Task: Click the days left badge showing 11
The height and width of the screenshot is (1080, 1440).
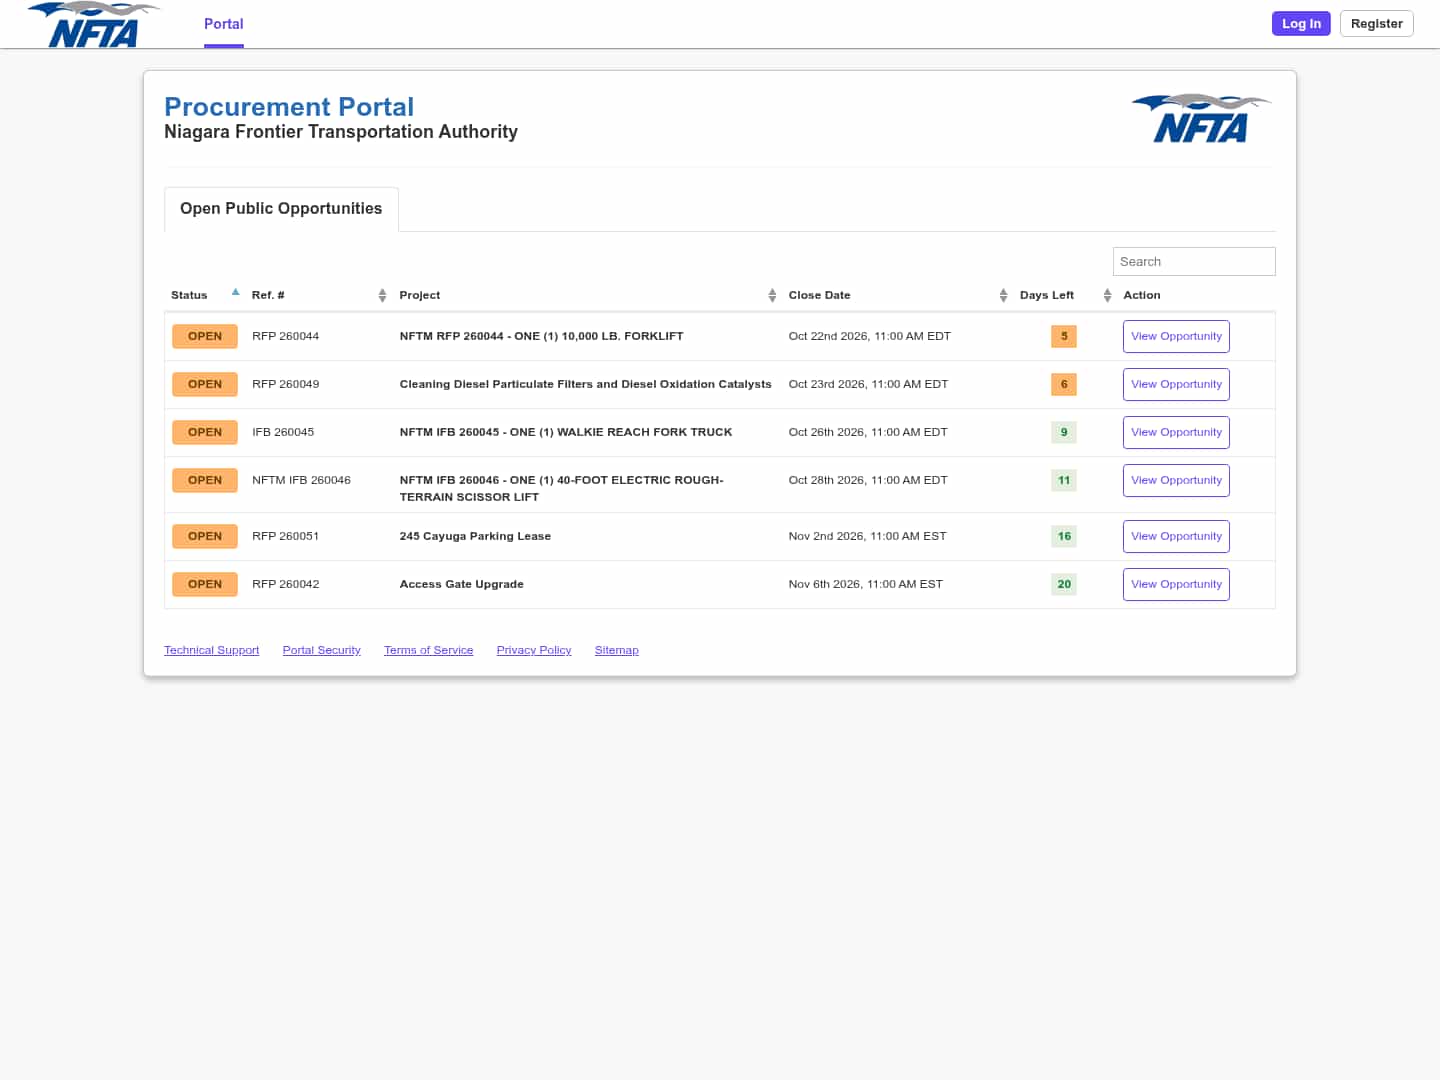Action: coord(1064,480)
